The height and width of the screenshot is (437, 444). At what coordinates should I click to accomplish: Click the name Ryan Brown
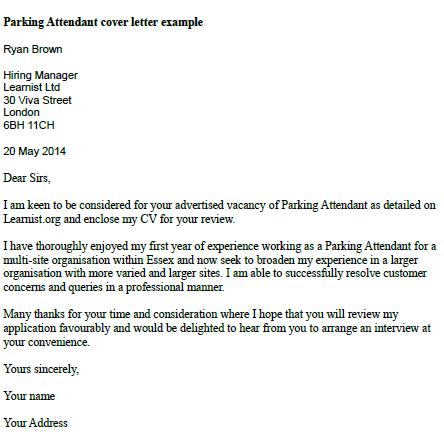point(33,50)
